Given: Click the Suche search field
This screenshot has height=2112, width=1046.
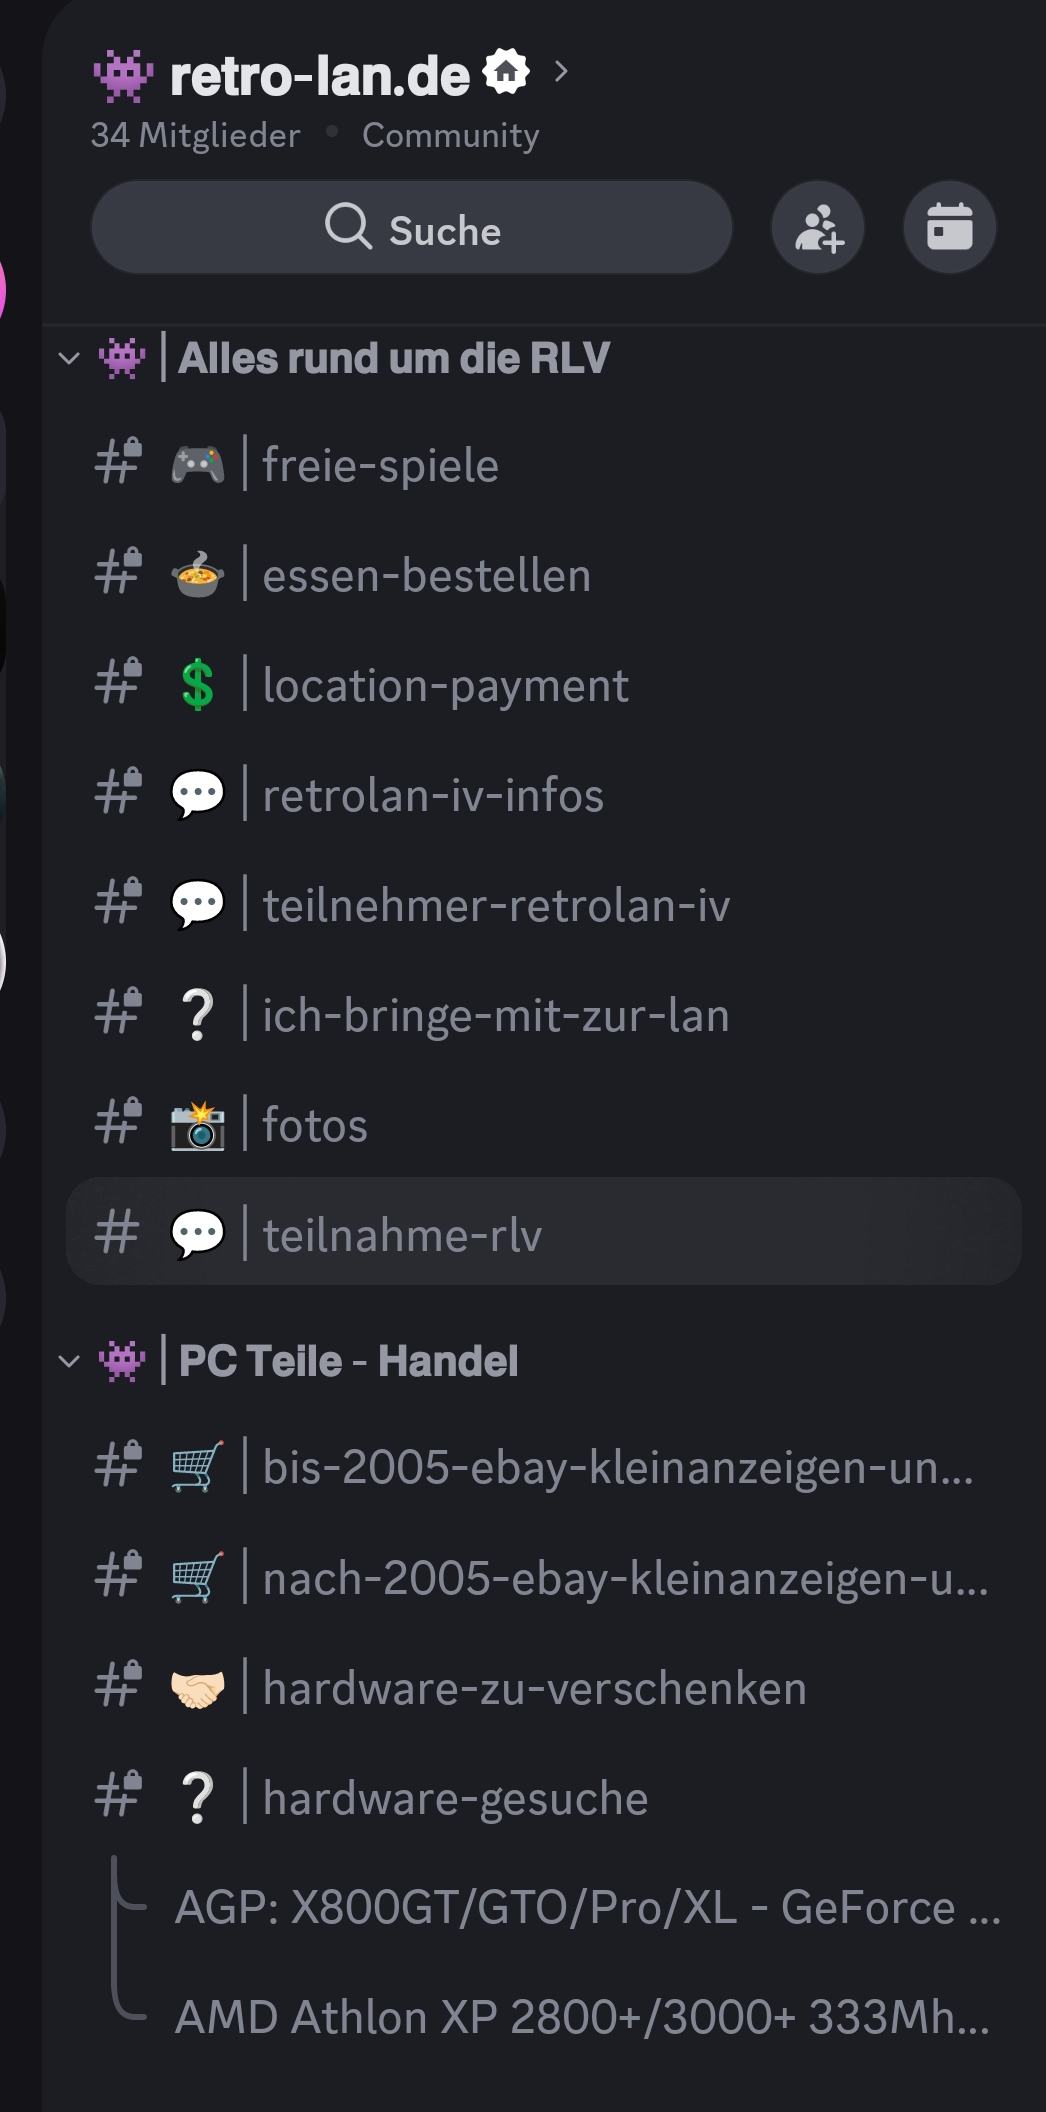Looking at the screenshot, I should [x=412, y=228].
